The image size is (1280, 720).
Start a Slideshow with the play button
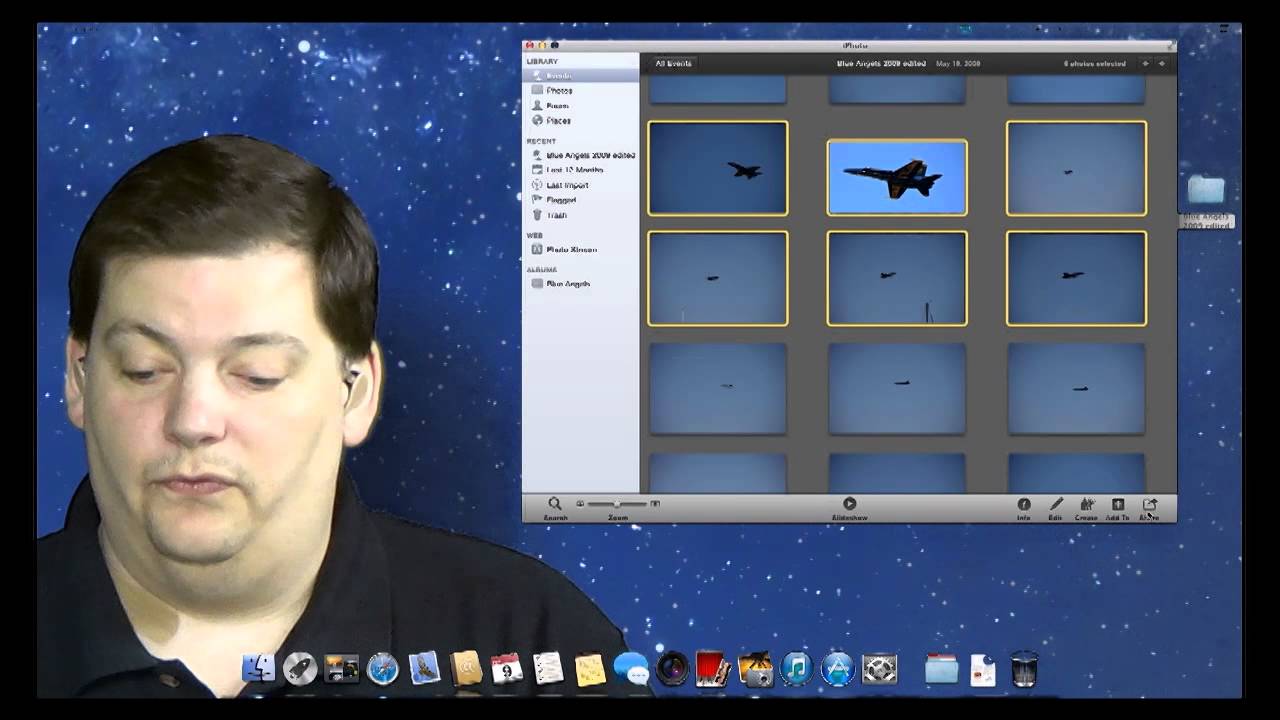point(849,503)
